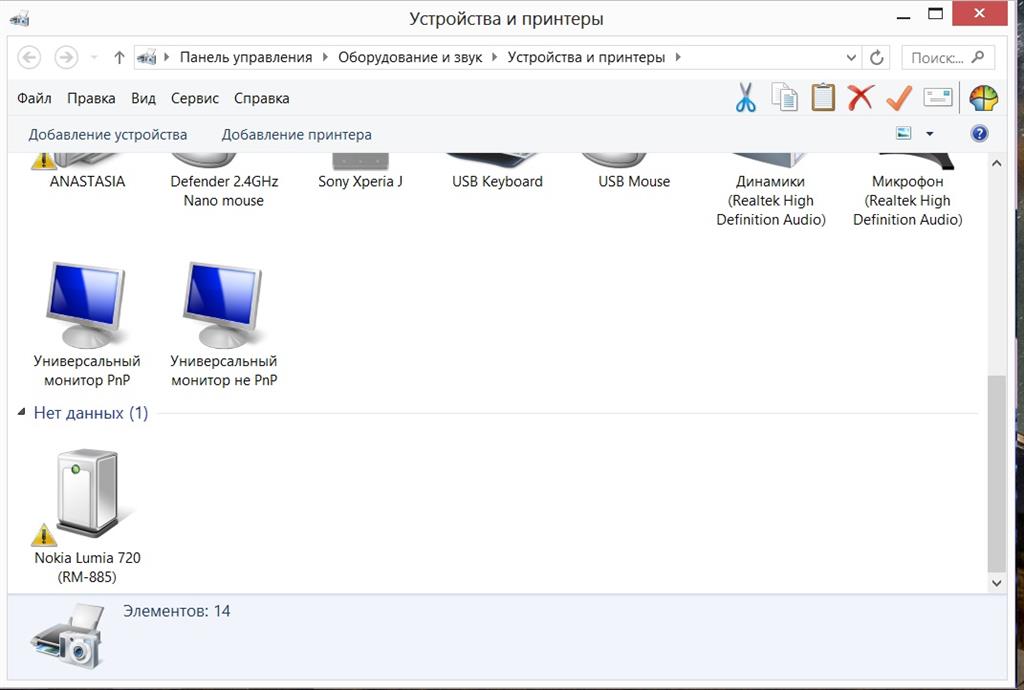Click the envelope mail toolbar icon
This screenshot has width=1024, height=690.
[x=938, y=98]
